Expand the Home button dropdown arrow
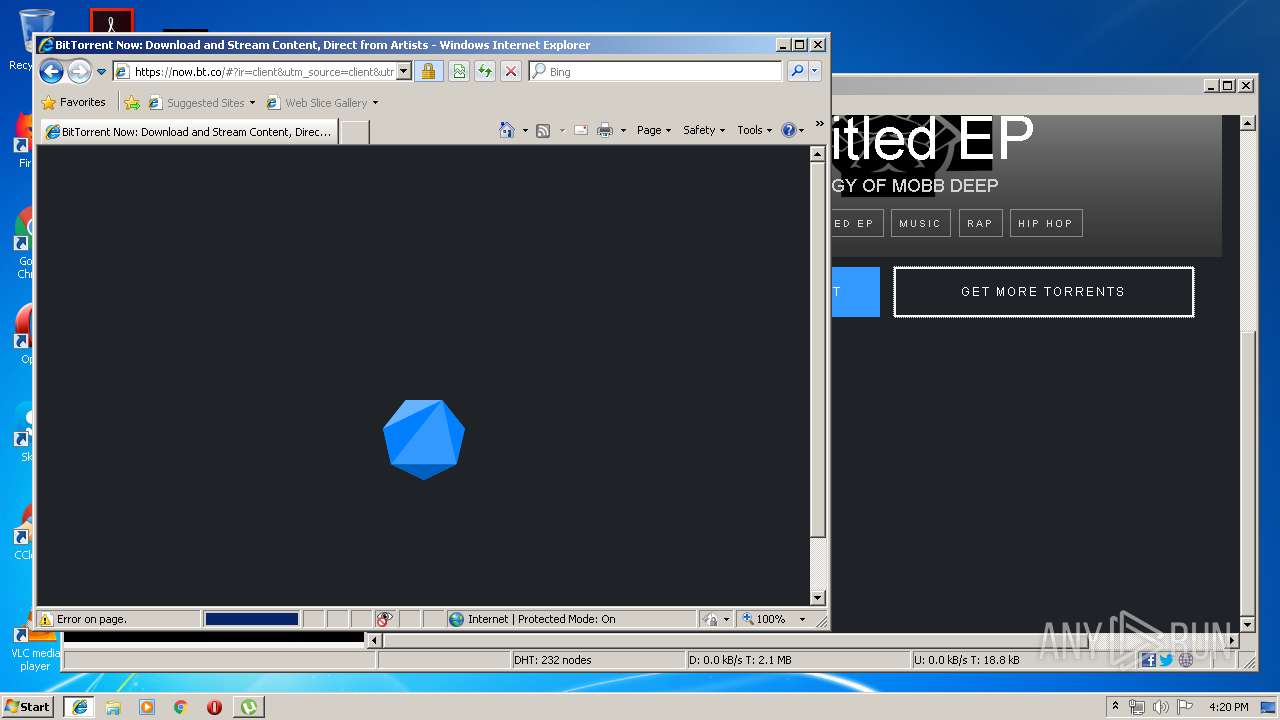The image size is (1280, 720). (x=525, y=131)
